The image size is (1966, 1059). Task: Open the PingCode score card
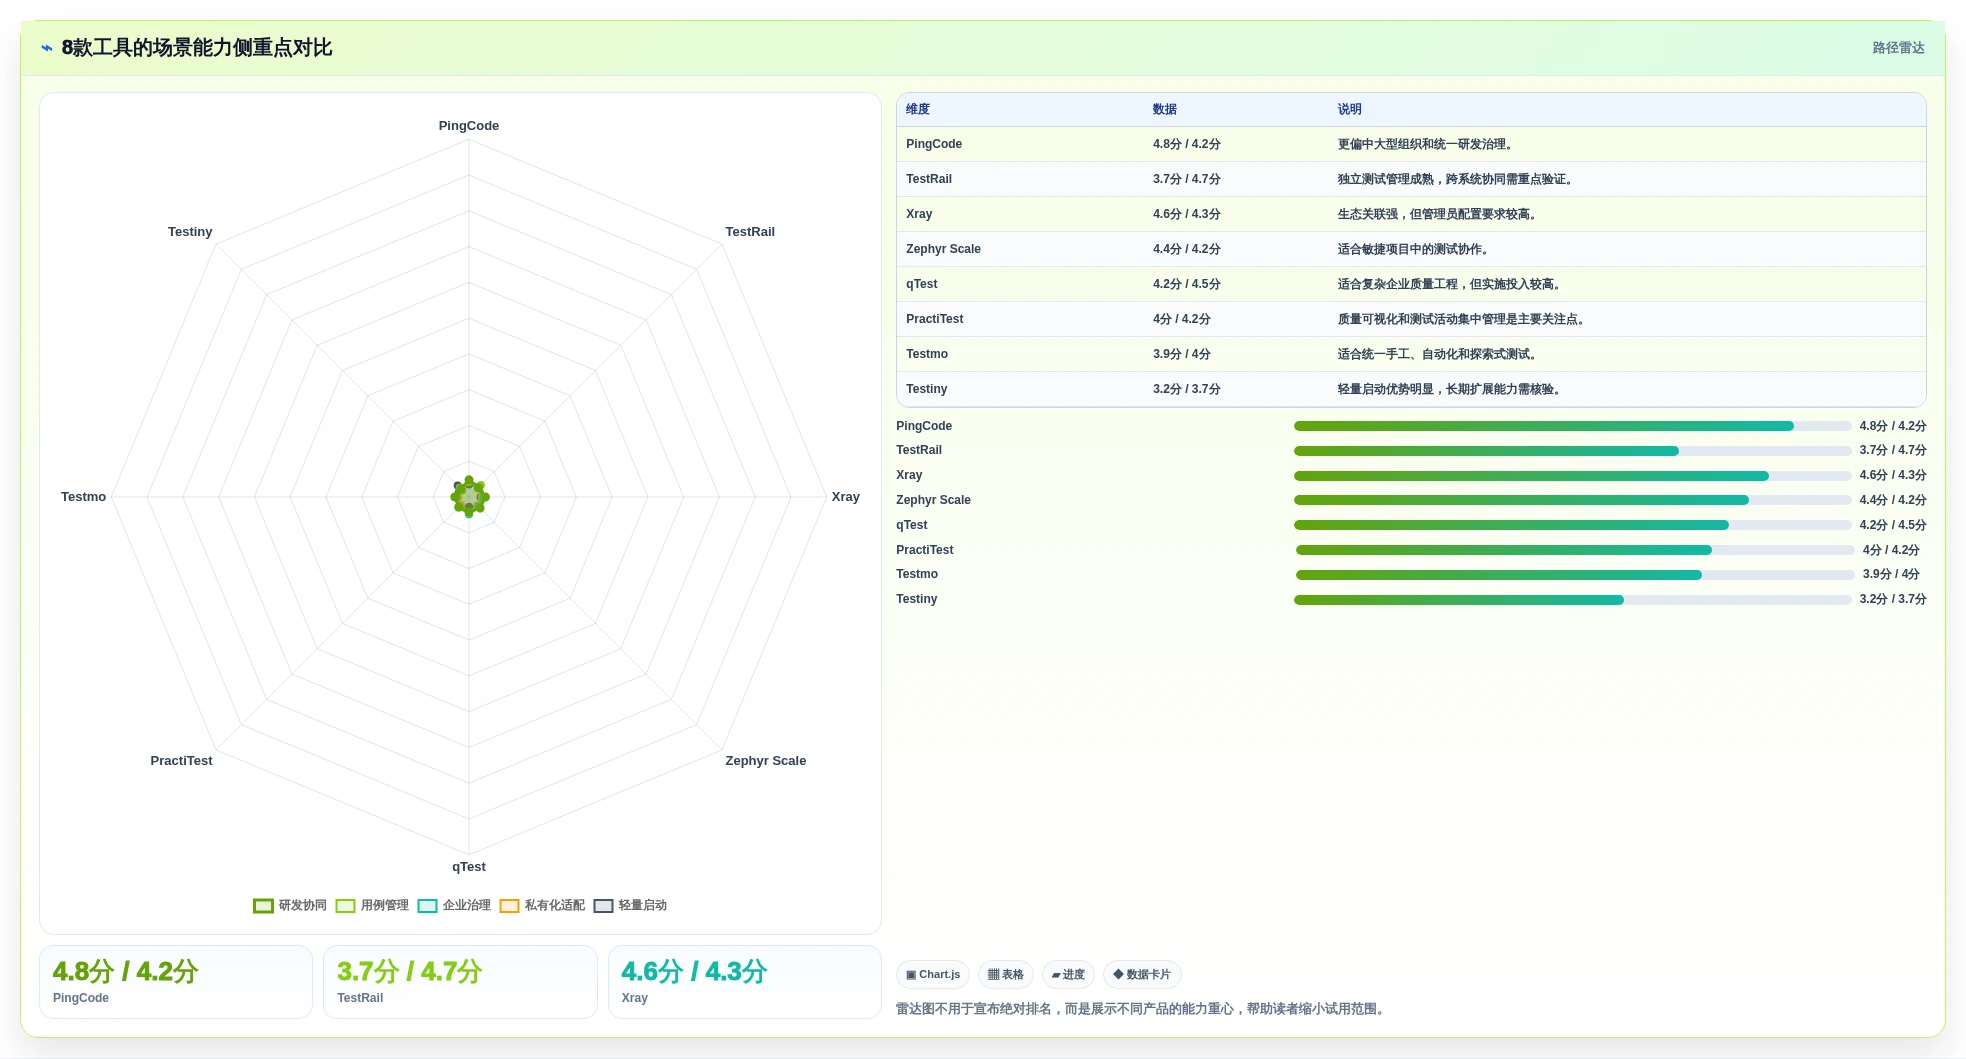tap(176, 982)
